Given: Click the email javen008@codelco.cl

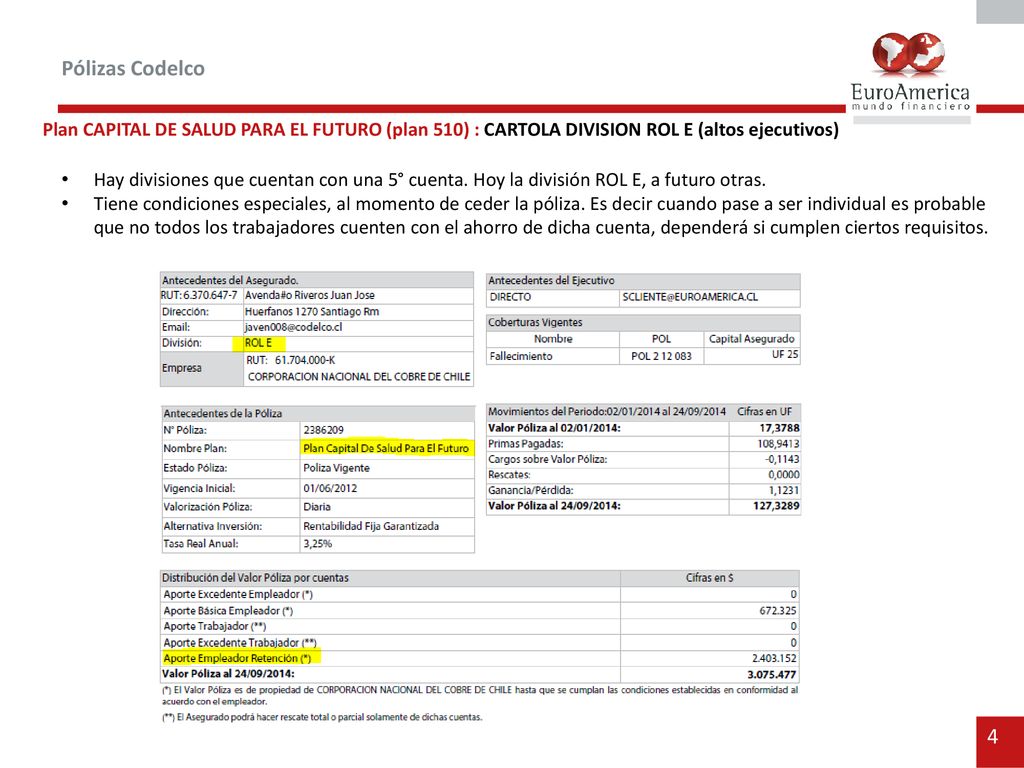Looking at the screenshot, I should [293, 327].
